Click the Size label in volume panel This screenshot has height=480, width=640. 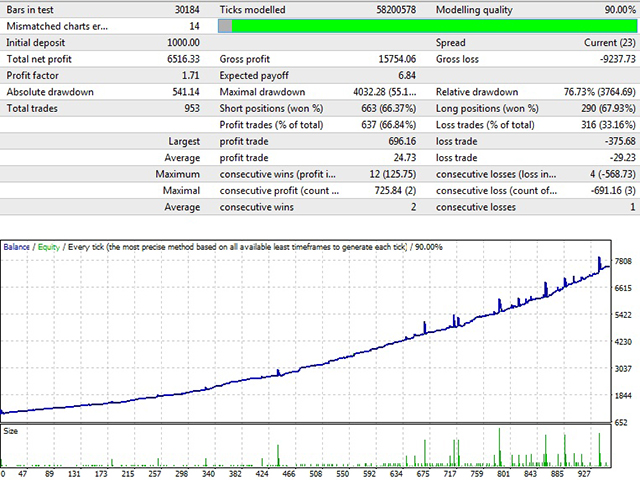[10, 431]
